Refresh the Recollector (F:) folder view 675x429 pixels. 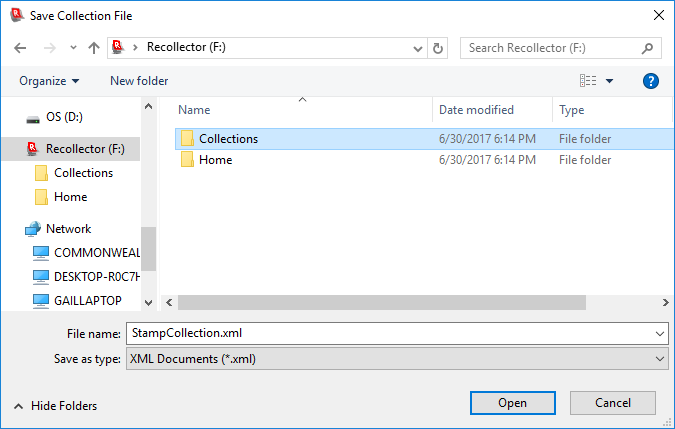[438, 48]
